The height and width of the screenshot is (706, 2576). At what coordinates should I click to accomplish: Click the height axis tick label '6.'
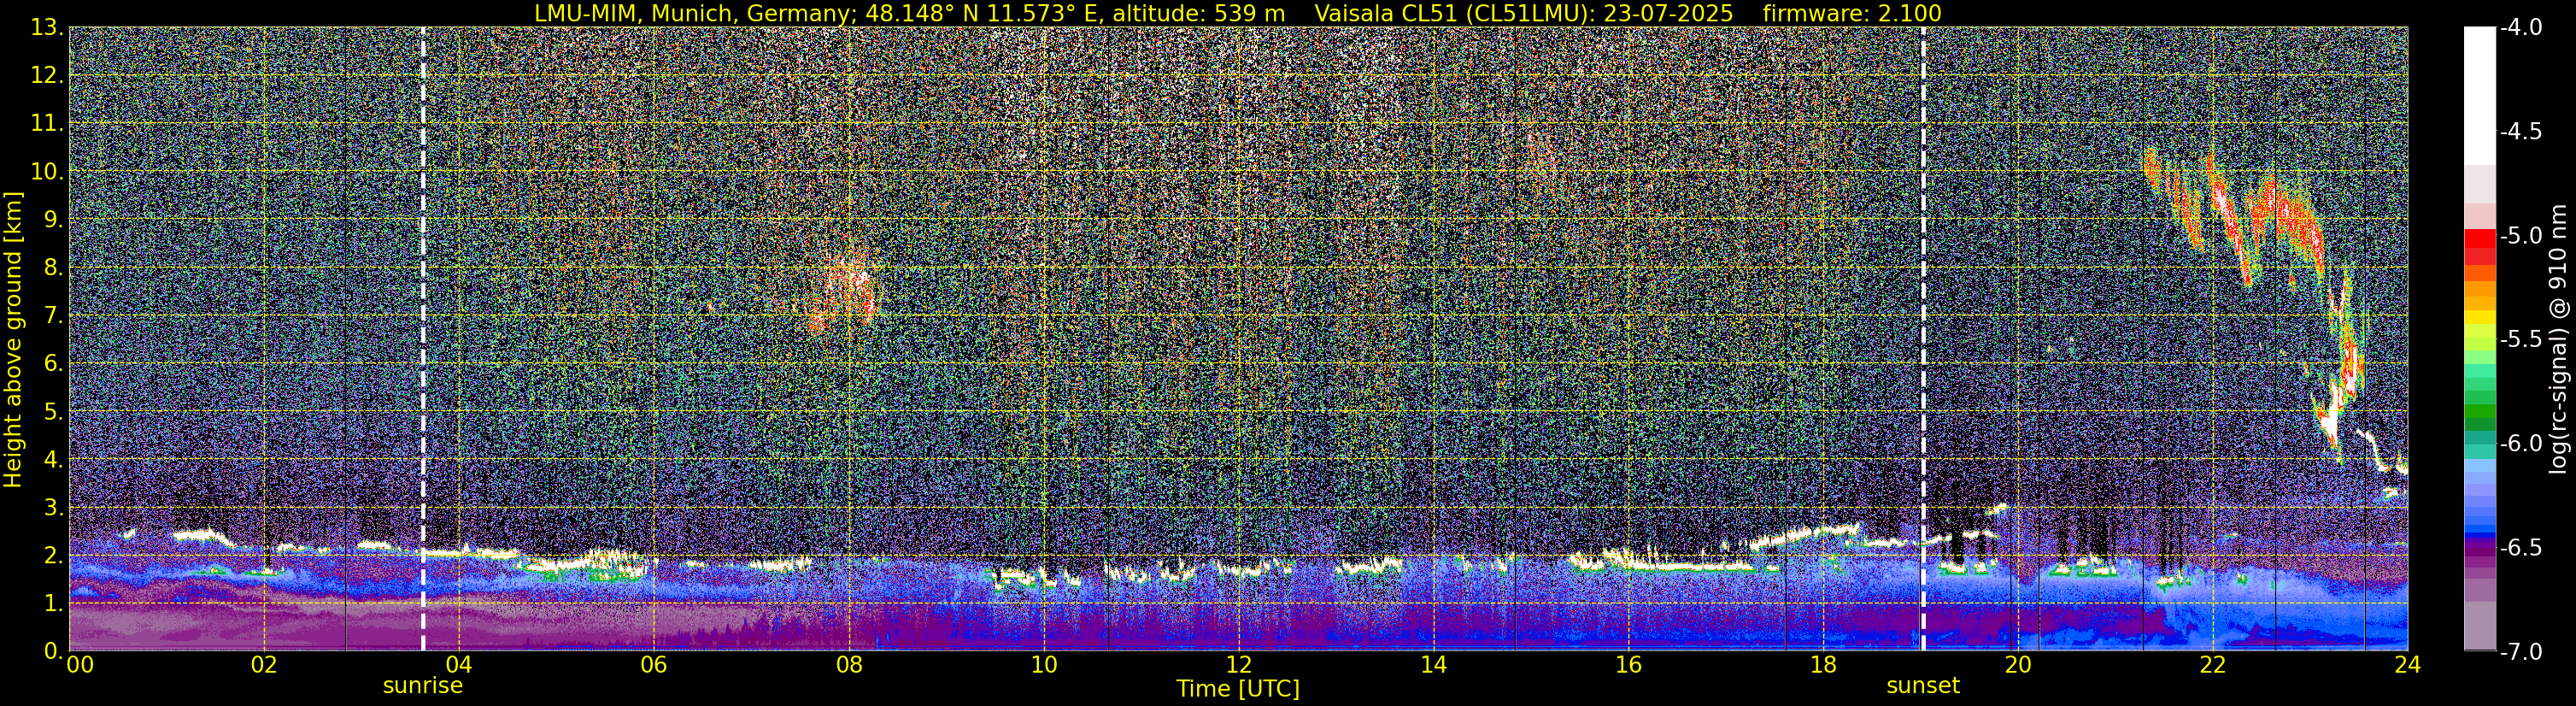click(53, 363)
